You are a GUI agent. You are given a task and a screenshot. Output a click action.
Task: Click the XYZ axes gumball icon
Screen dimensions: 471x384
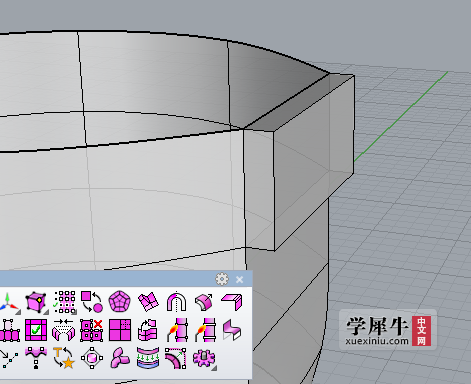point(8,302)
